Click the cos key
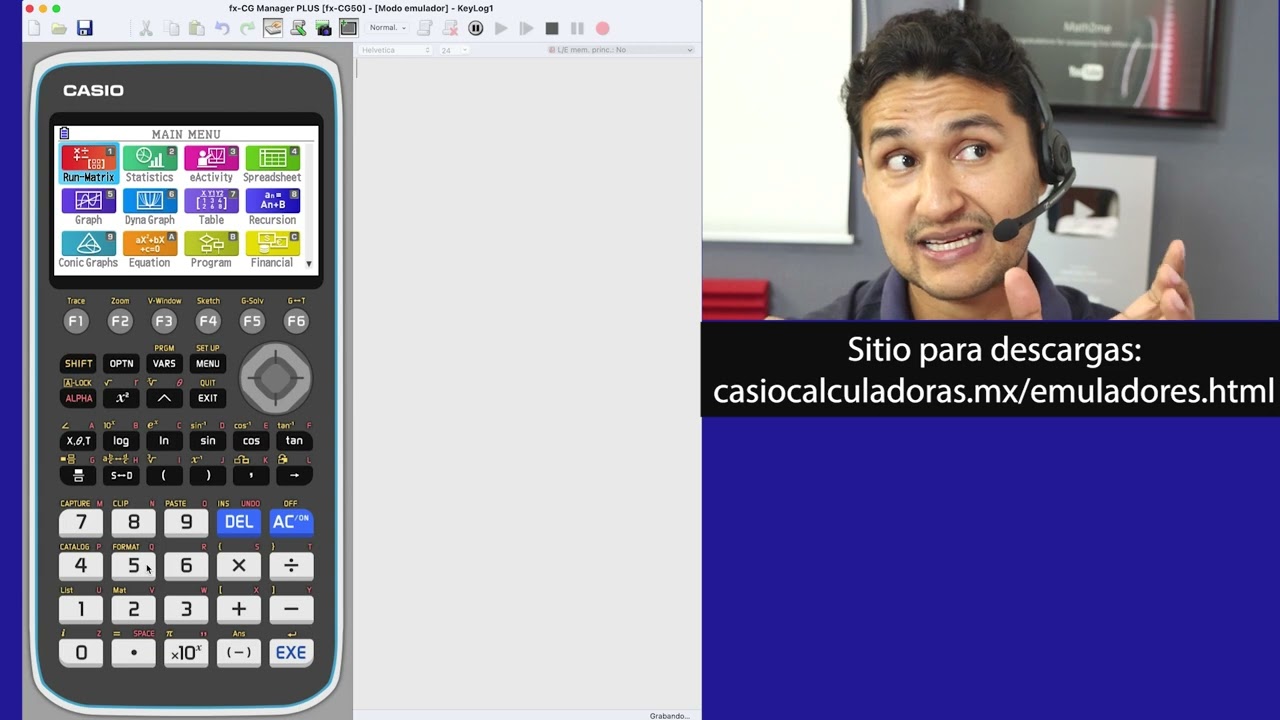The height and width of the screenshot is (720, 1280). [x=251, y=441]
